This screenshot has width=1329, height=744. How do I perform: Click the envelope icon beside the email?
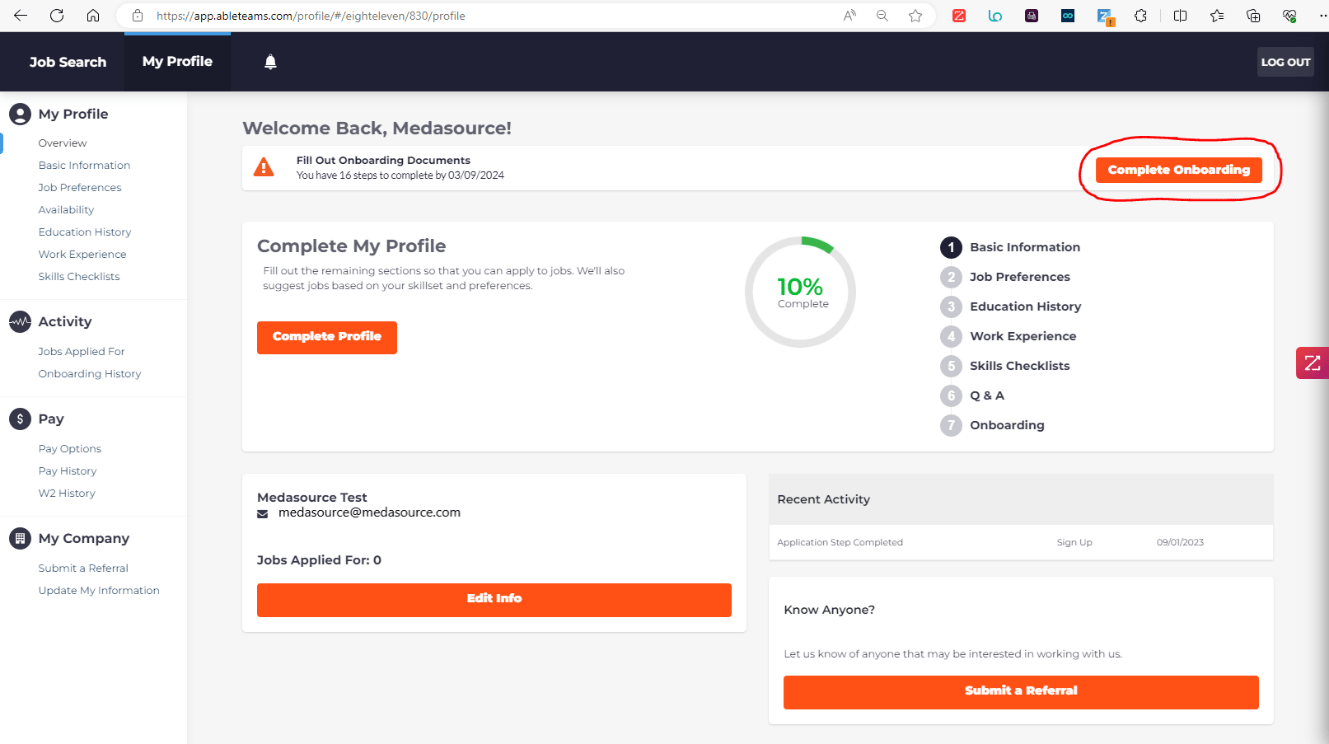(263, 513)
